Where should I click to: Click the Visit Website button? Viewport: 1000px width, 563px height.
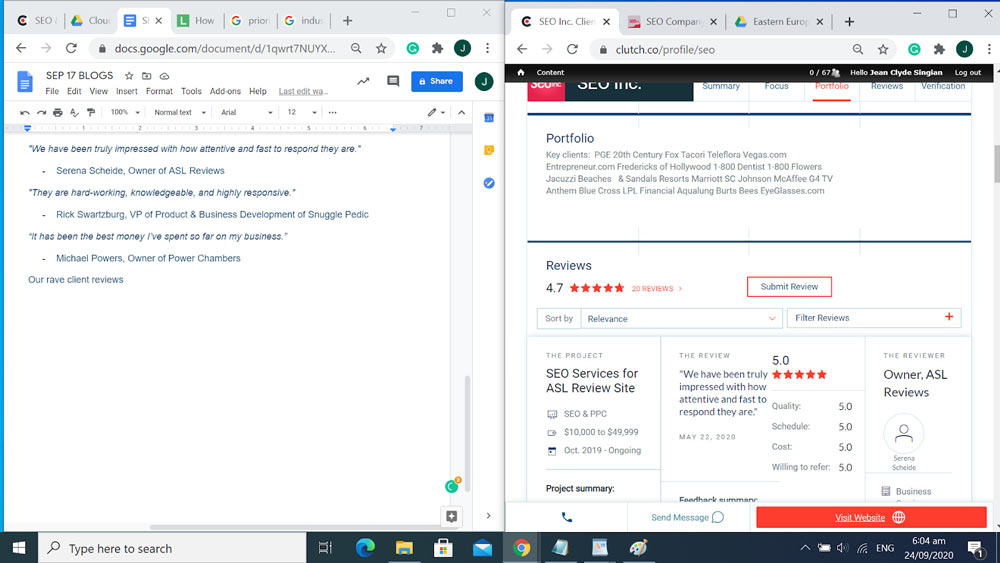871,517
